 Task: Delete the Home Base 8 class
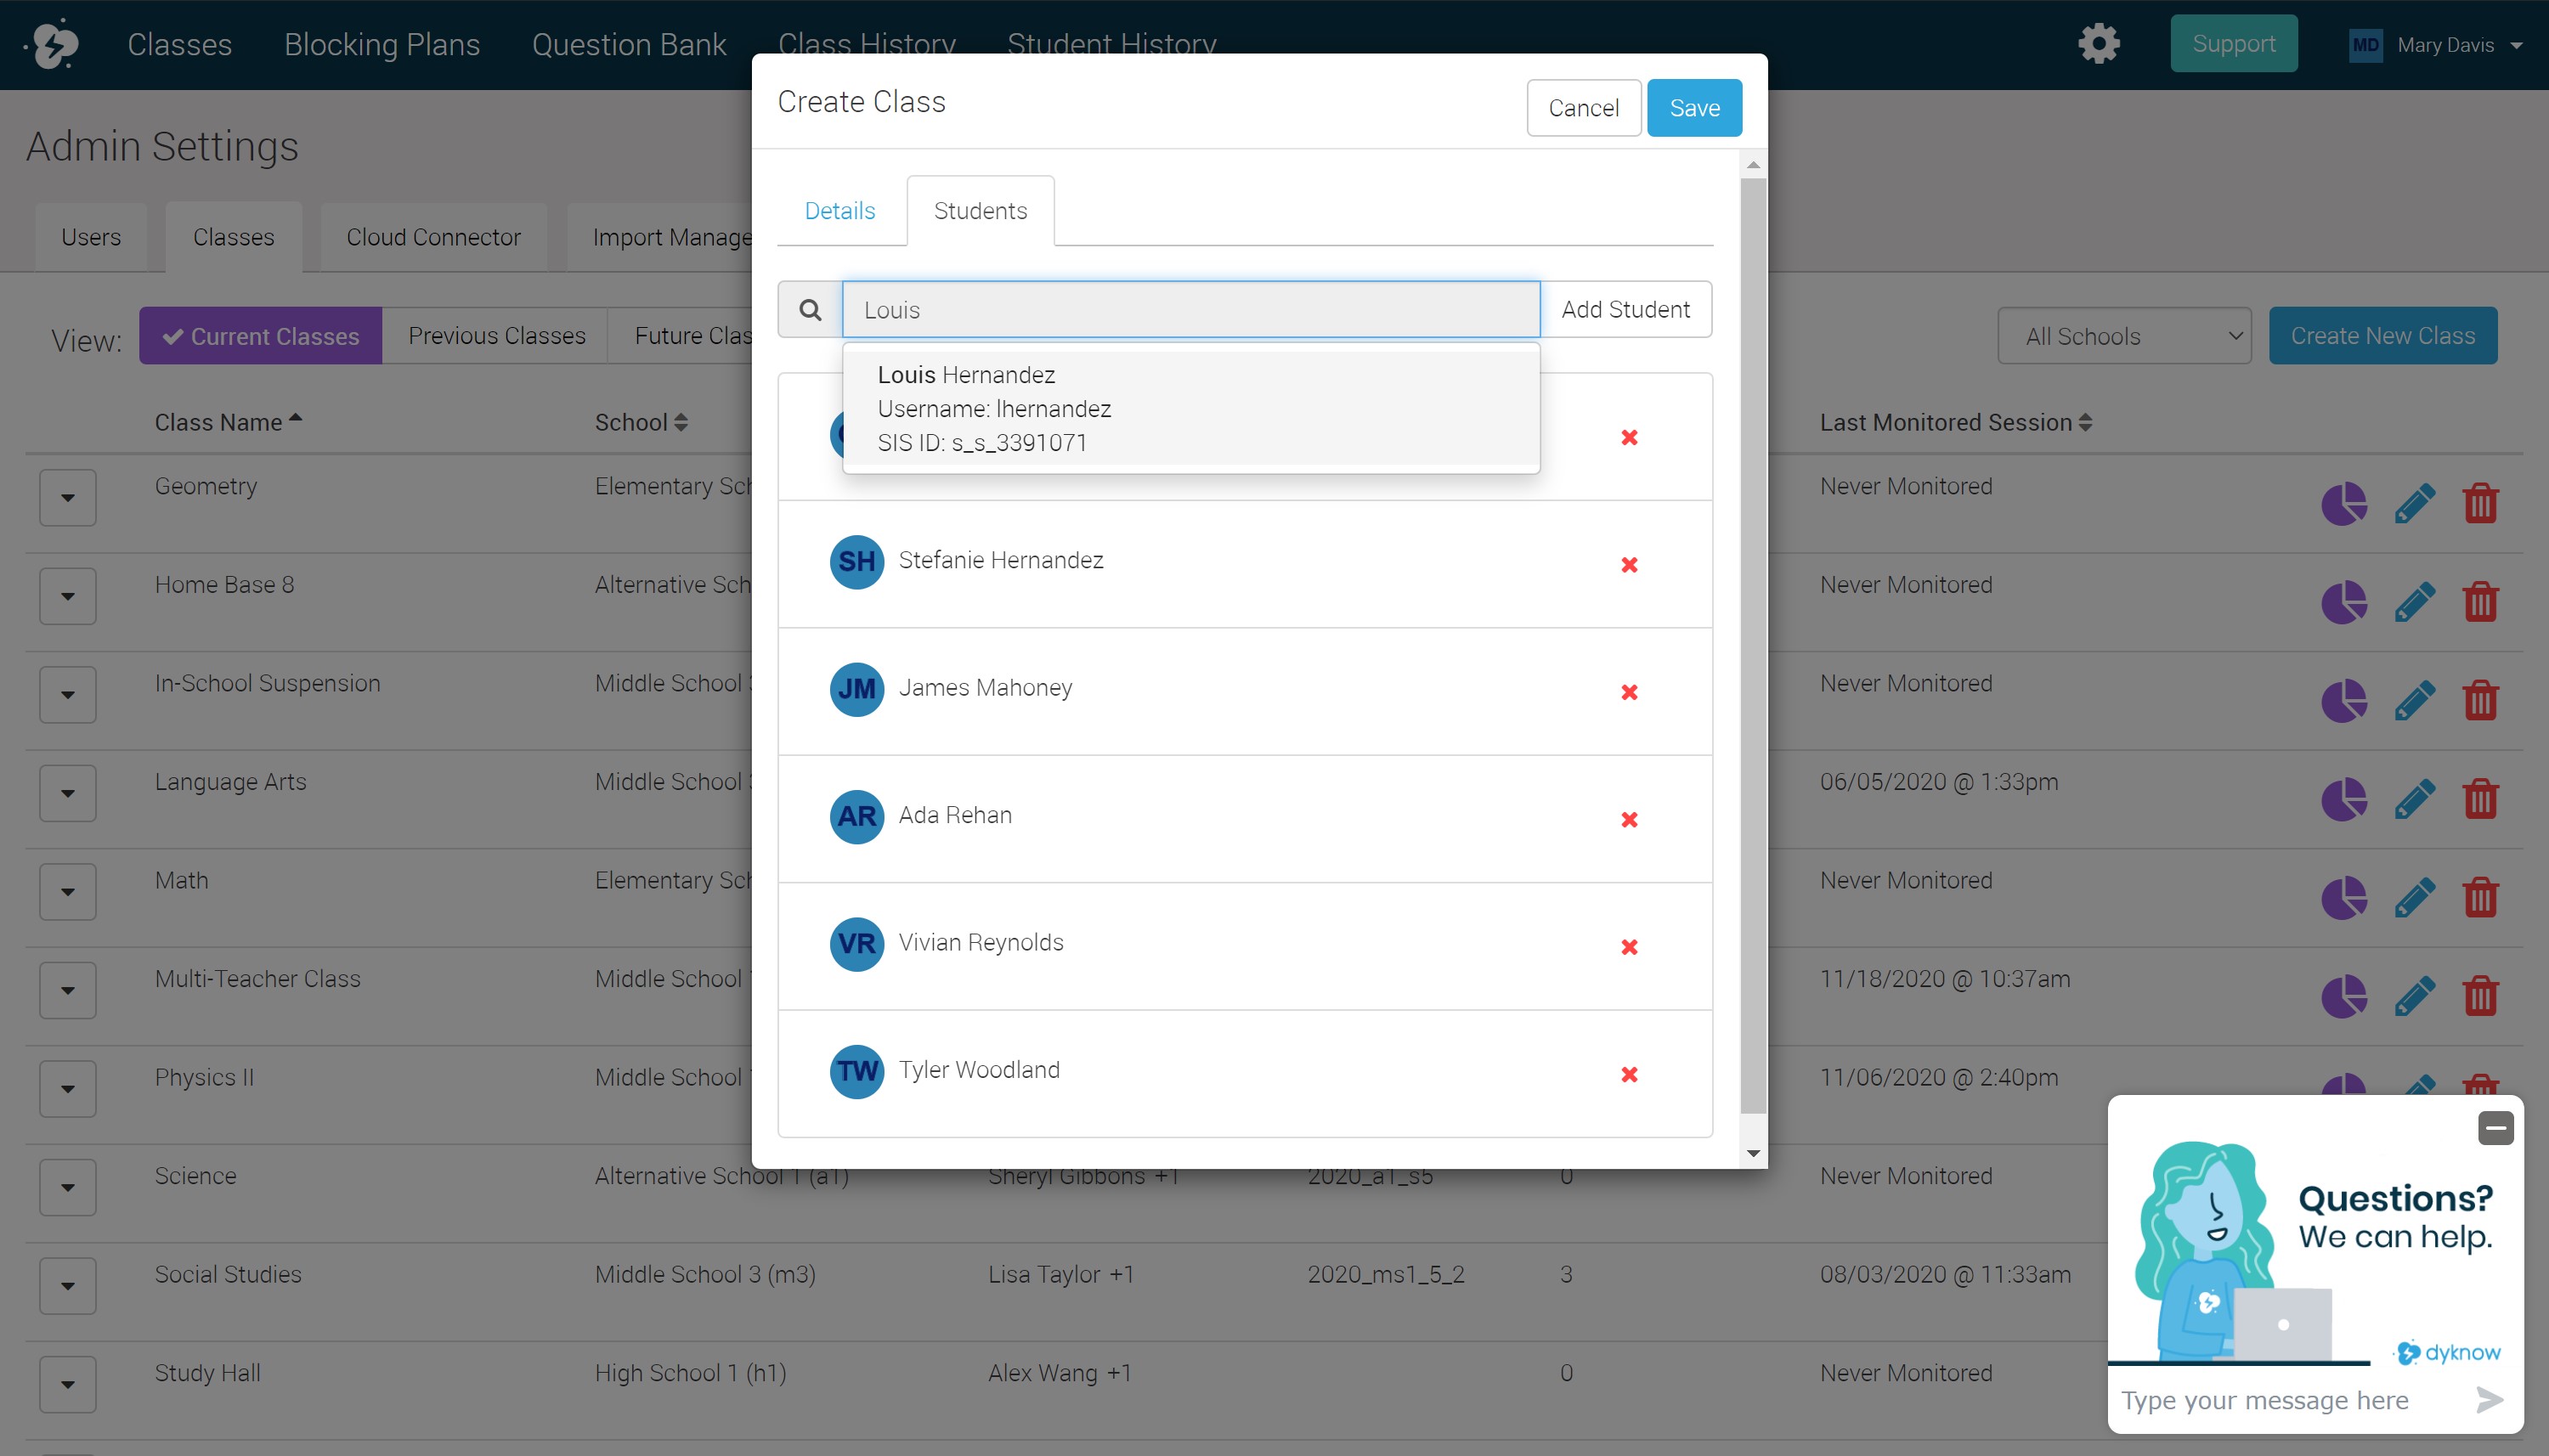click(x=2480, y=602)
